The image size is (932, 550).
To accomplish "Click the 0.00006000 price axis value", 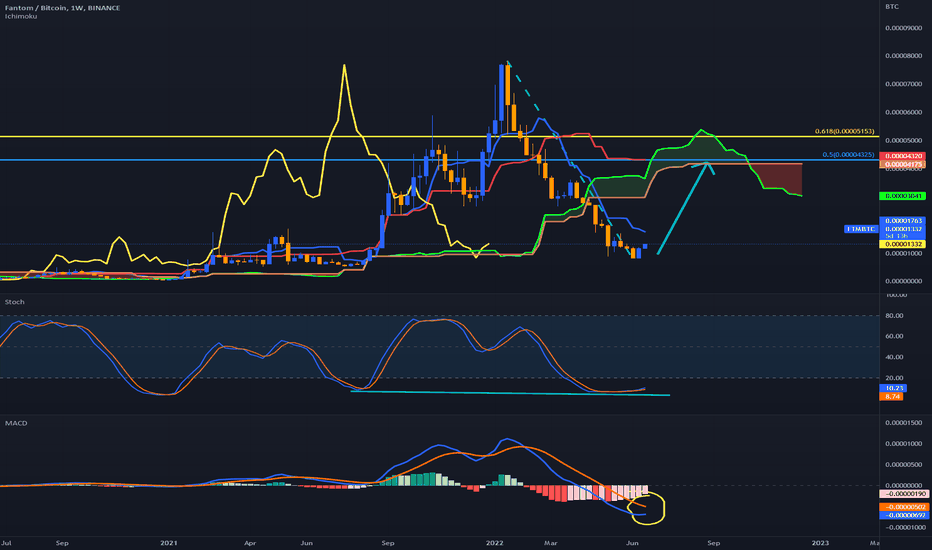I will coord(903,112).
